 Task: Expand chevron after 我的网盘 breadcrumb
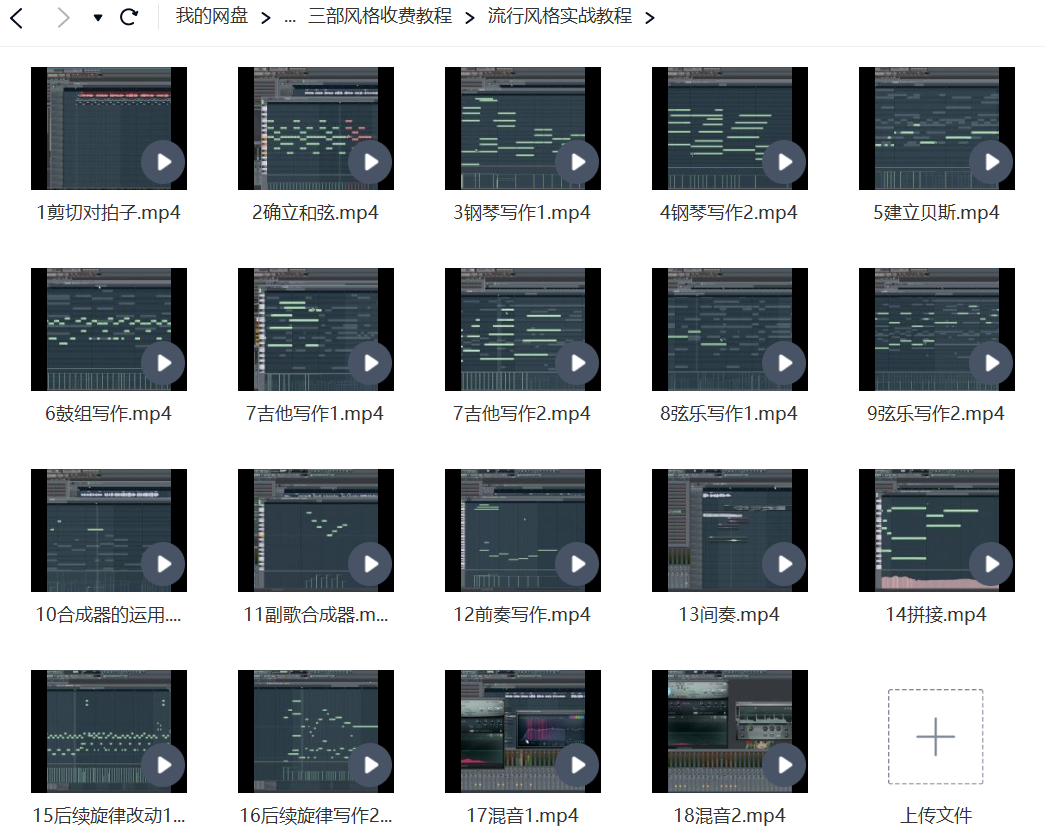tap(265, 17)
